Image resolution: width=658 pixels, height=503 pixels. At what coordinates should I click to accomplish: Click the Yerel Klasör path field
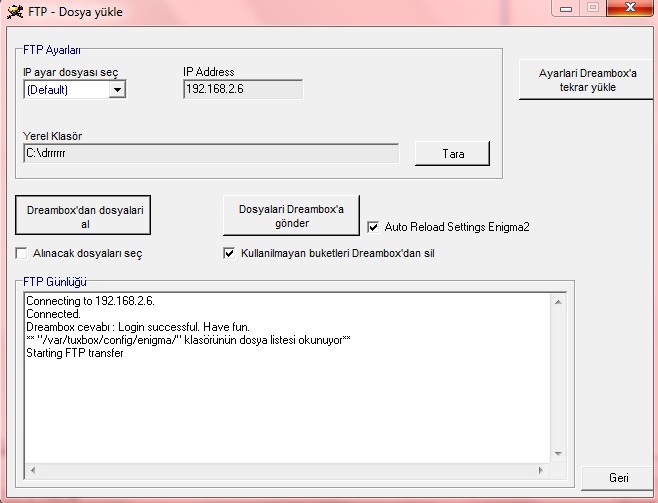point(211,154)
